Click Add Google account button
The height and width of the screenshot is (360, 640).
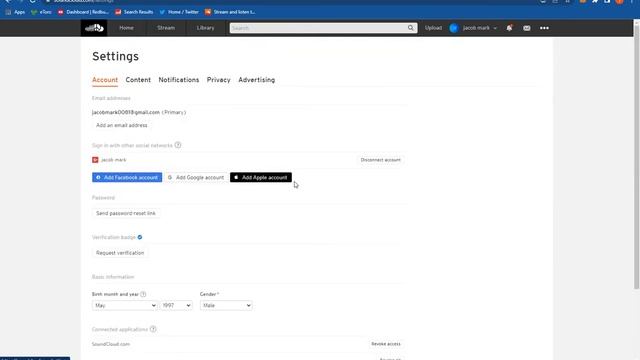point(196,178)
